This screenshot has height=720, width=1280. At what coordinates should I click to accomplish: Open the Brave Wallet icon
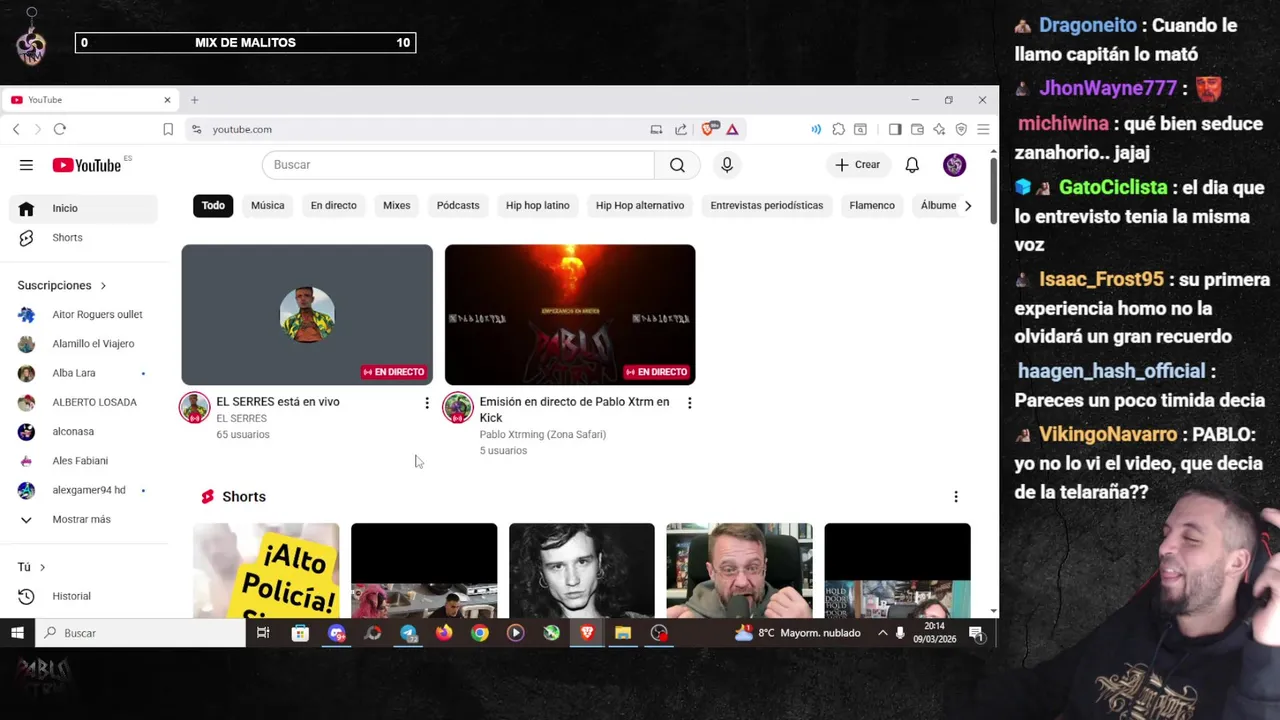coord(917,129)
